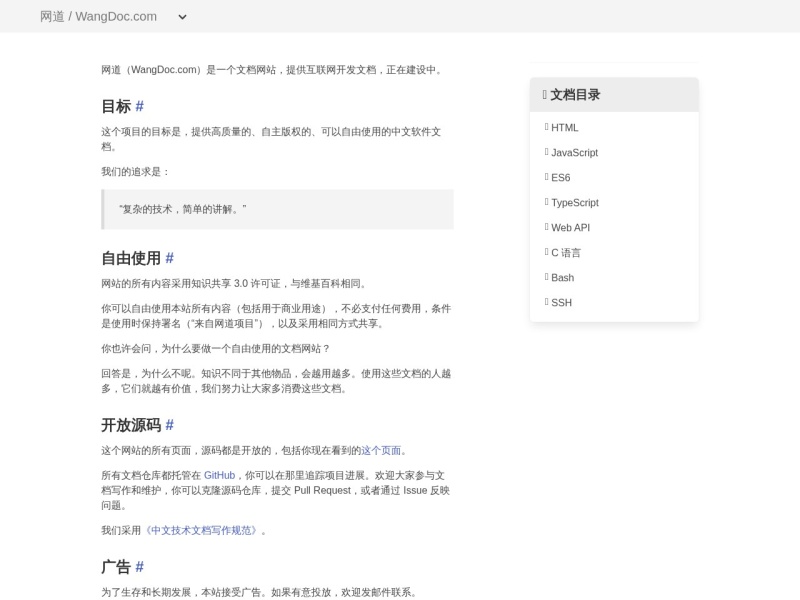Click the paragraph 你也许会问，为什么要做一个自由使用的文档网站？
The height and width of the screenshot is (600, 800).
point(216,349)
